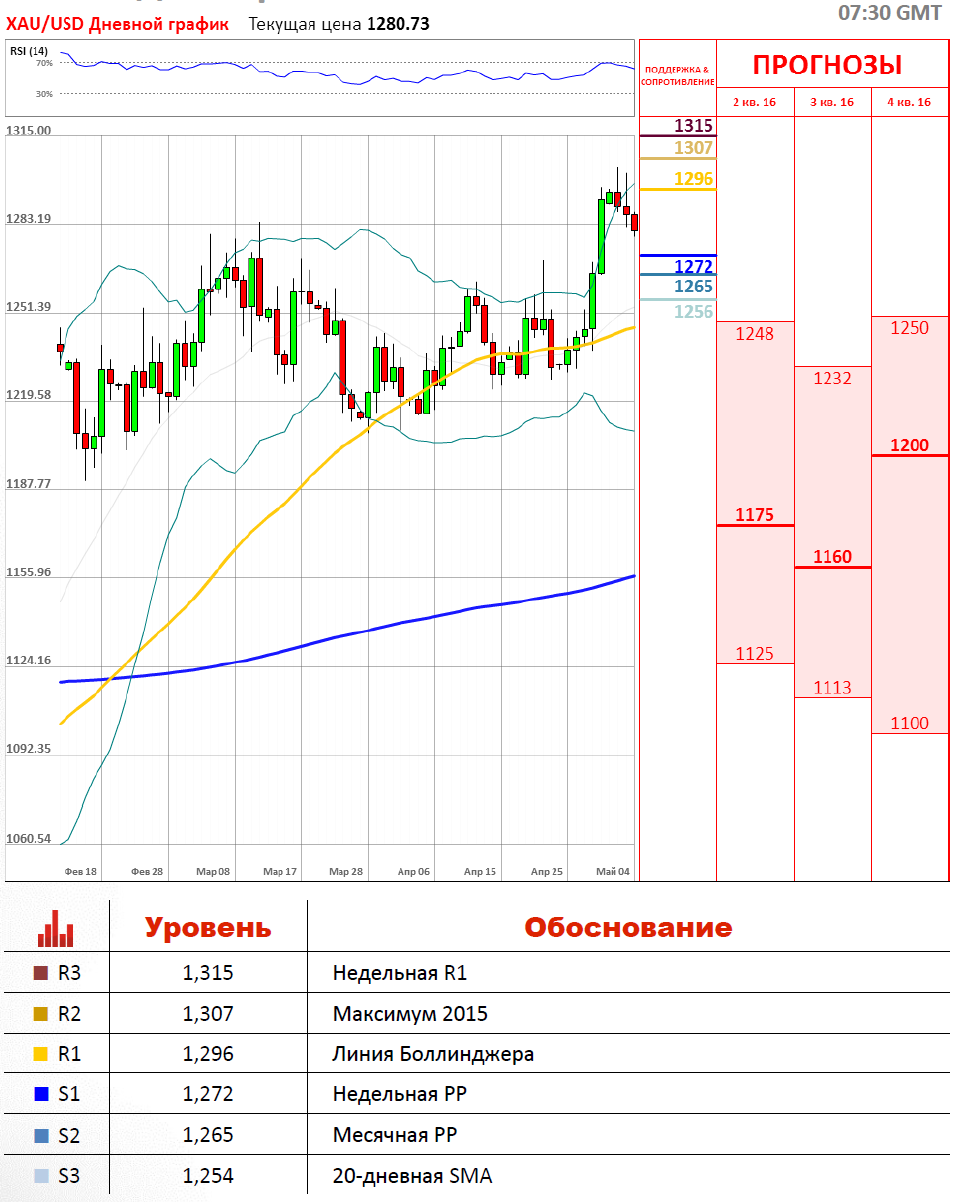The width and height of the screenshot is (973, 1202).
Task: Click the 'Максимум 2015' rationale cell
Action: (411, 1014)
